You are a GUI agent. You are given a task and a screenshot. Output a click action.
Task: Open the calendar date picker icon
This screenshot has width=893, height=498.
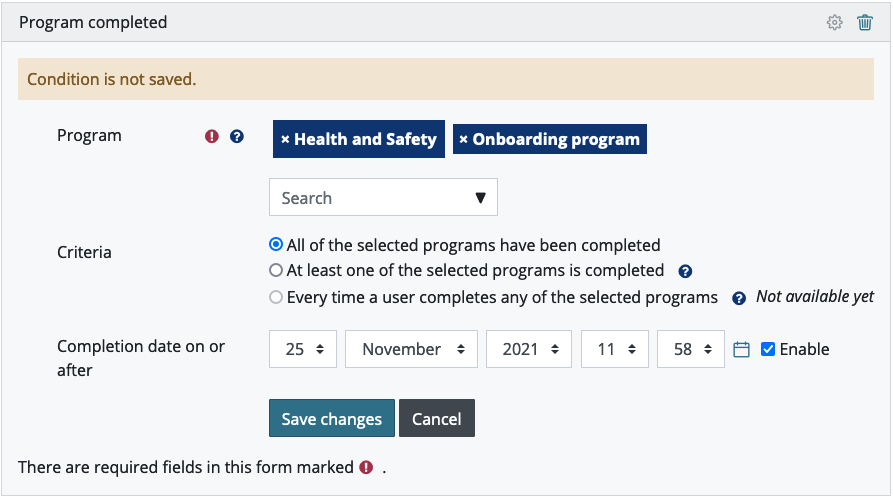pyautogui.click(x=741, y=349)
